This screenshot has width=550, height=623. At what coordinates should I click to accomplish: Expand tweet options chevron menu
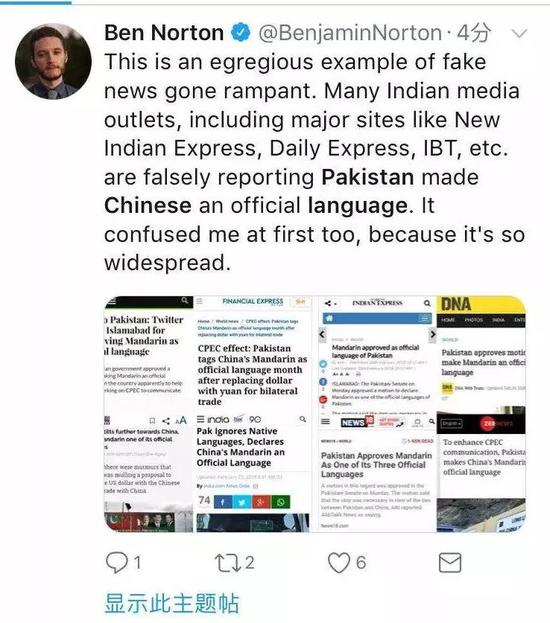(x=519, y=33)
